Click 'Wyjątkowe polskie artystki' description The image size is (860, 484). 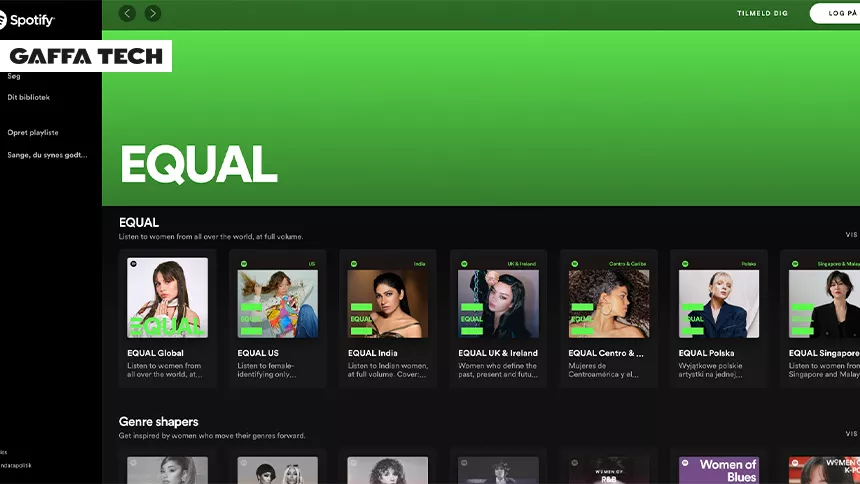(x=710, y=370)
